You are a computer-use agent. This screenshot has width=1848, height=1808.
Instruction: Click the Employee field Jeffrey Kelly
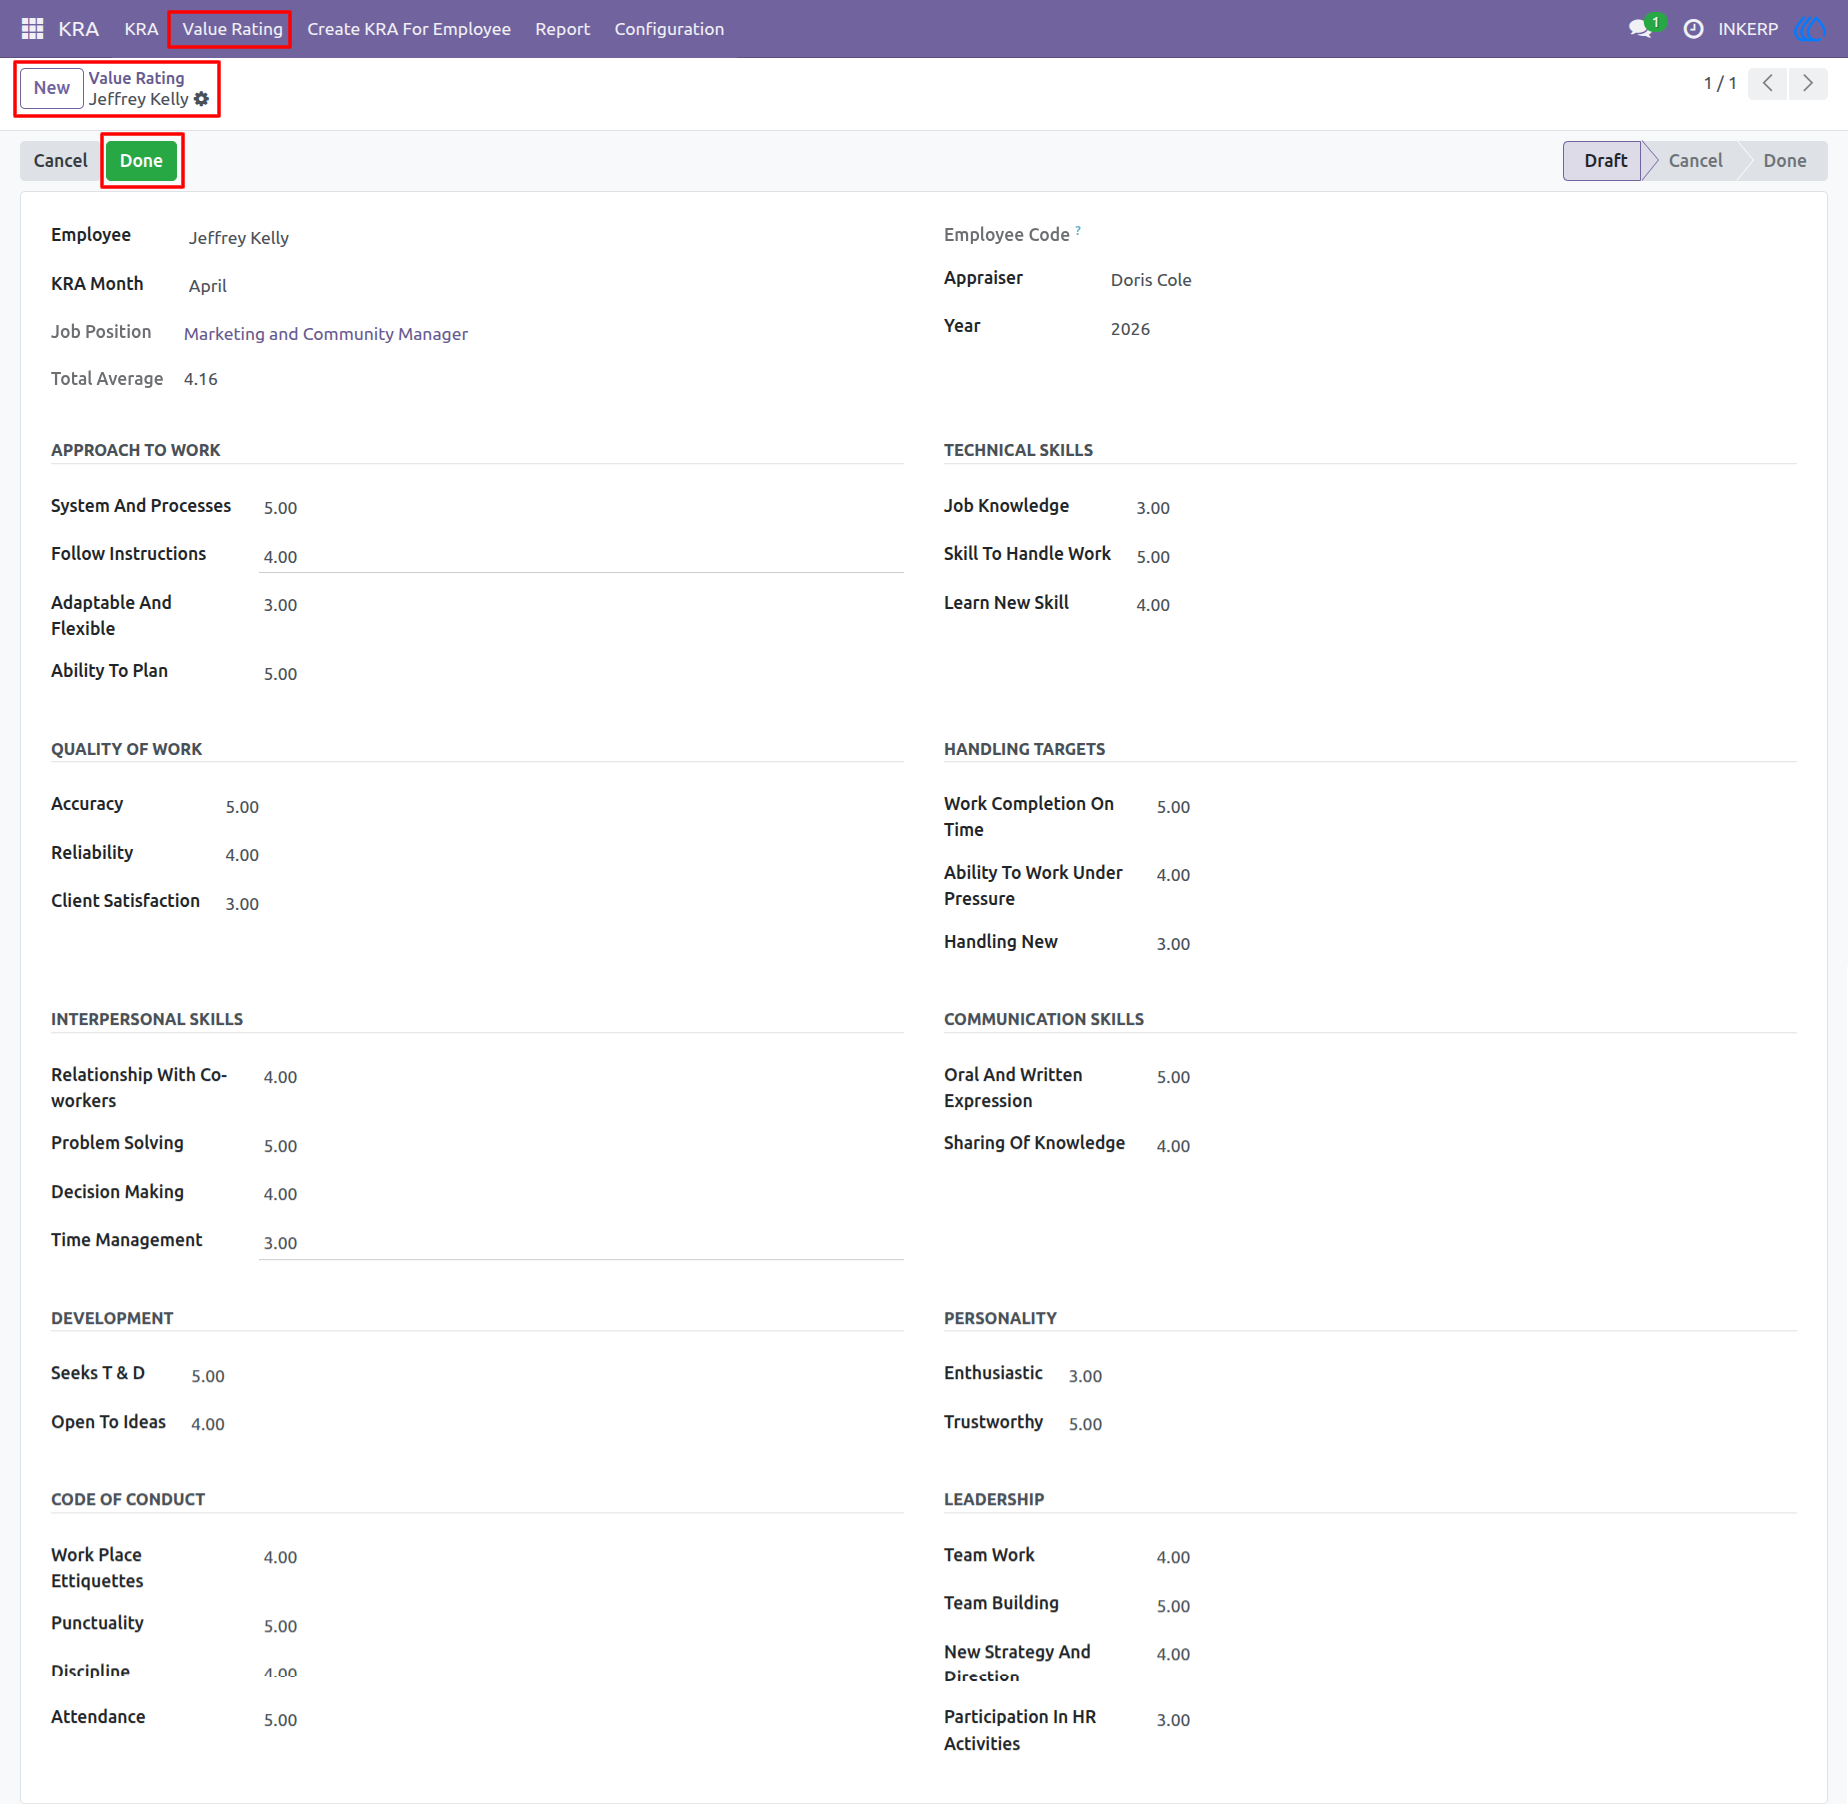pyautogui.click(x=545, y=238)
